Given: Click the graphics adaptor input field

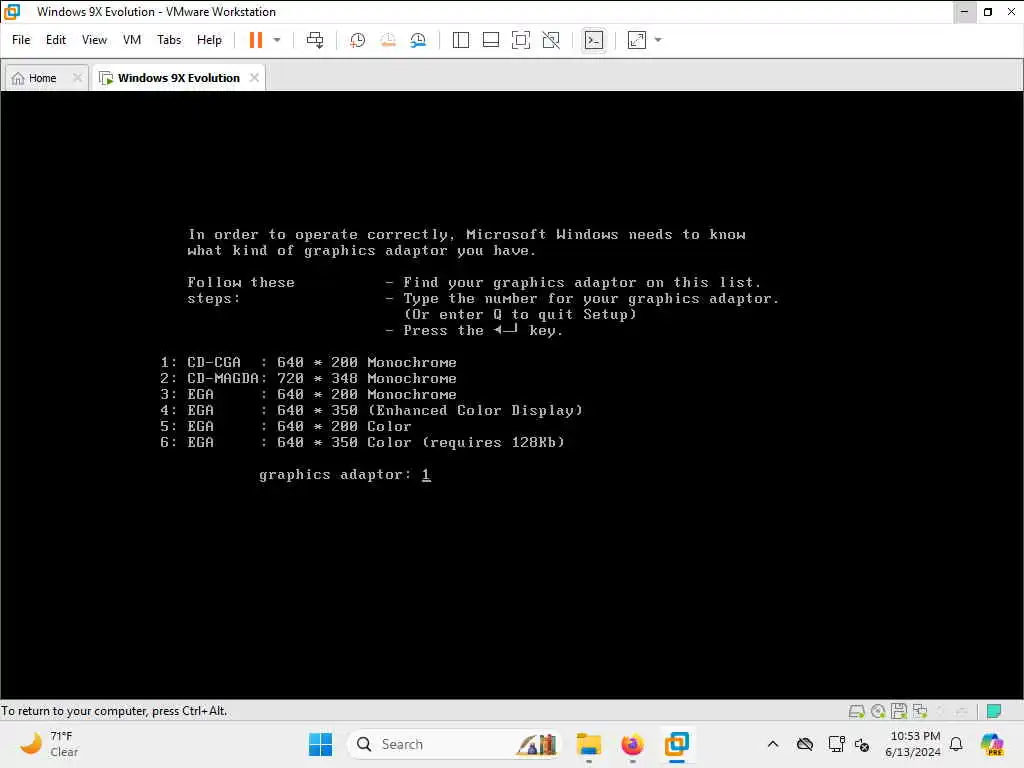Looking at the screenshot, I should tap(426, 475).
